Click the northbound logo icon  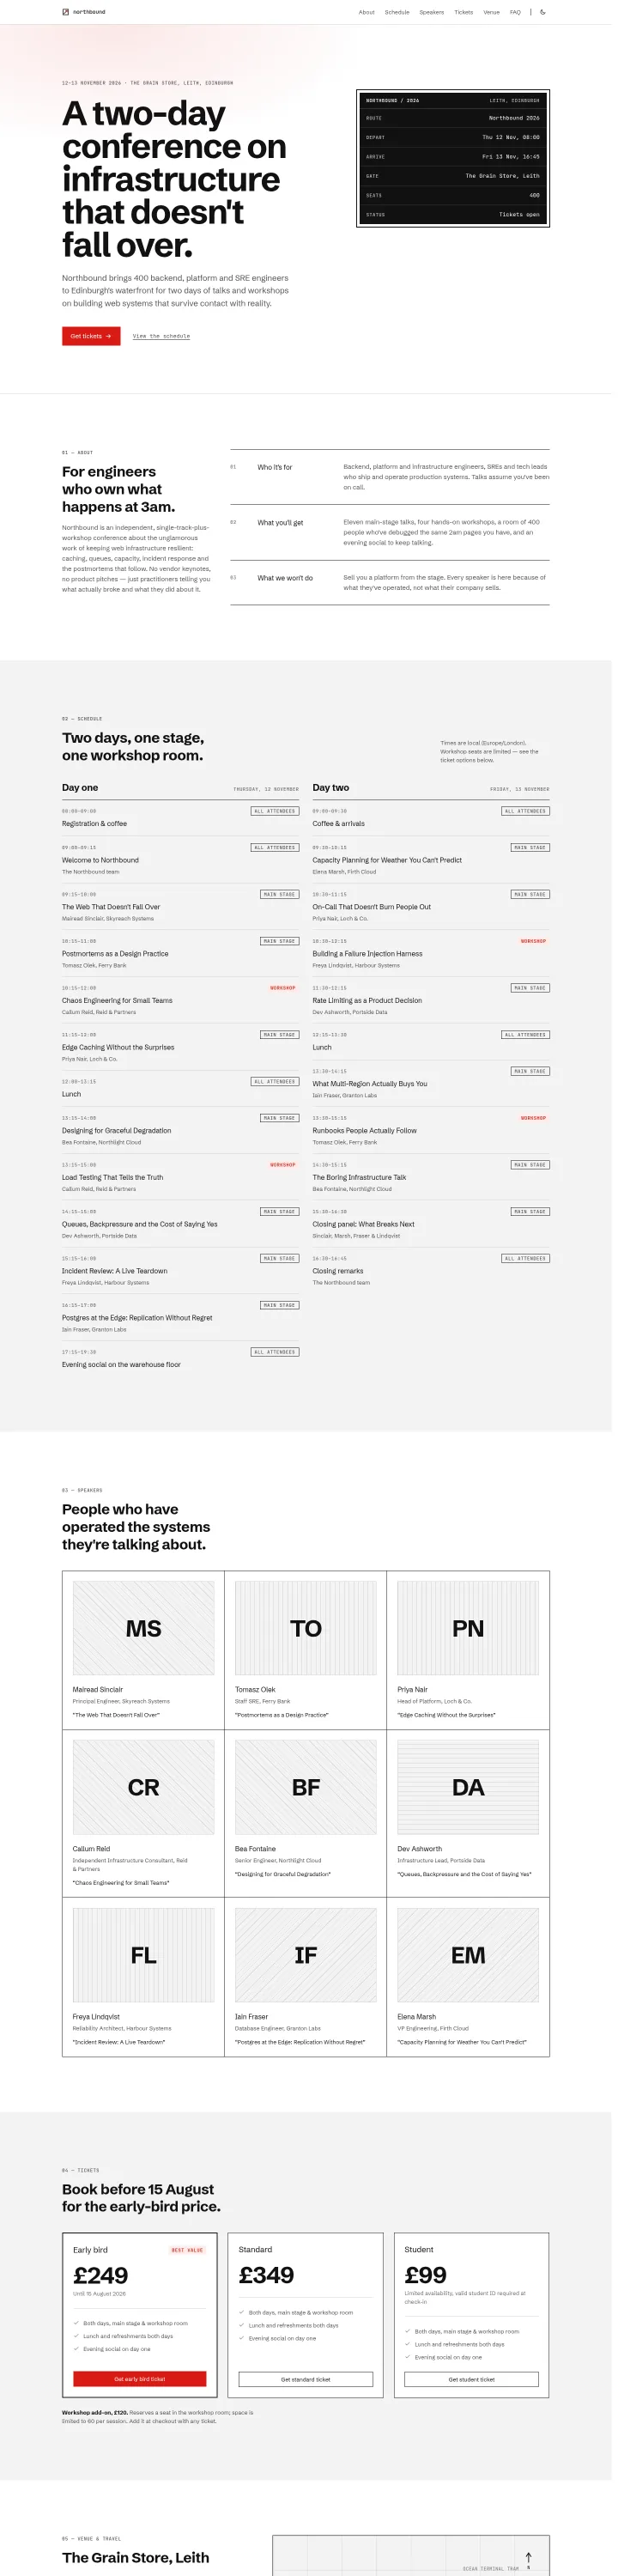coord(65,12)
